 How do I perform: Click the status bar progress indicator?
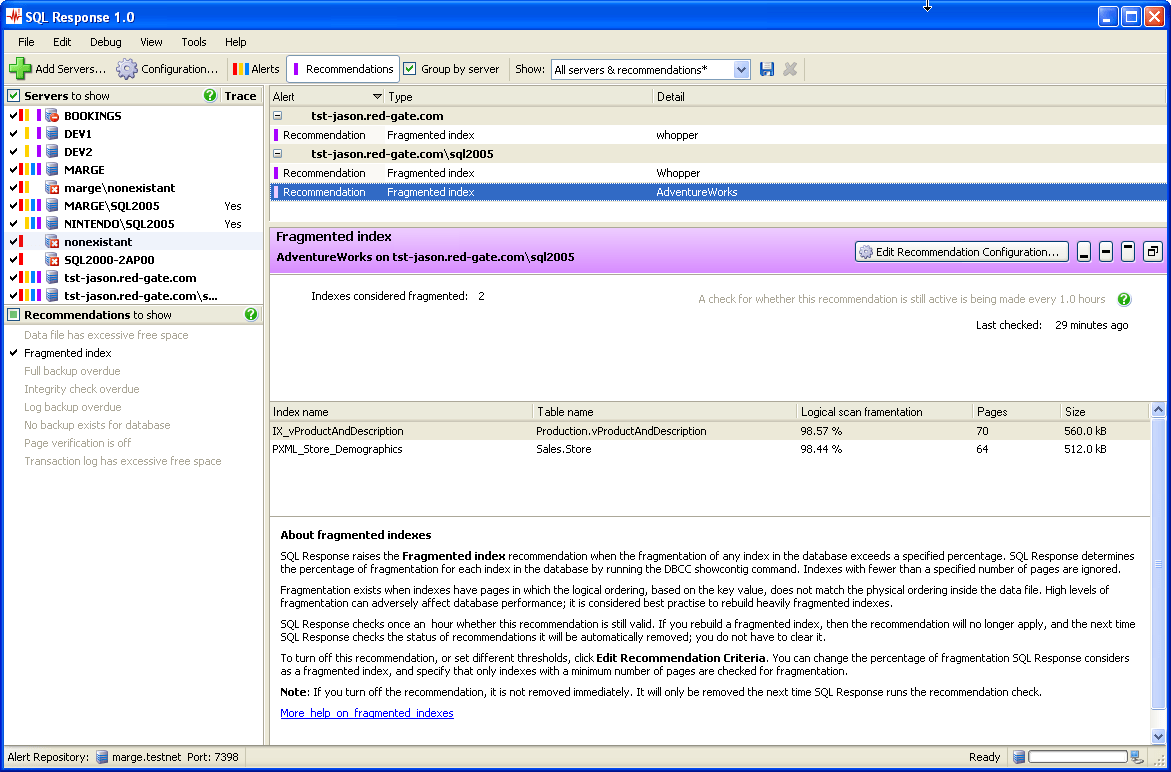1077,757
